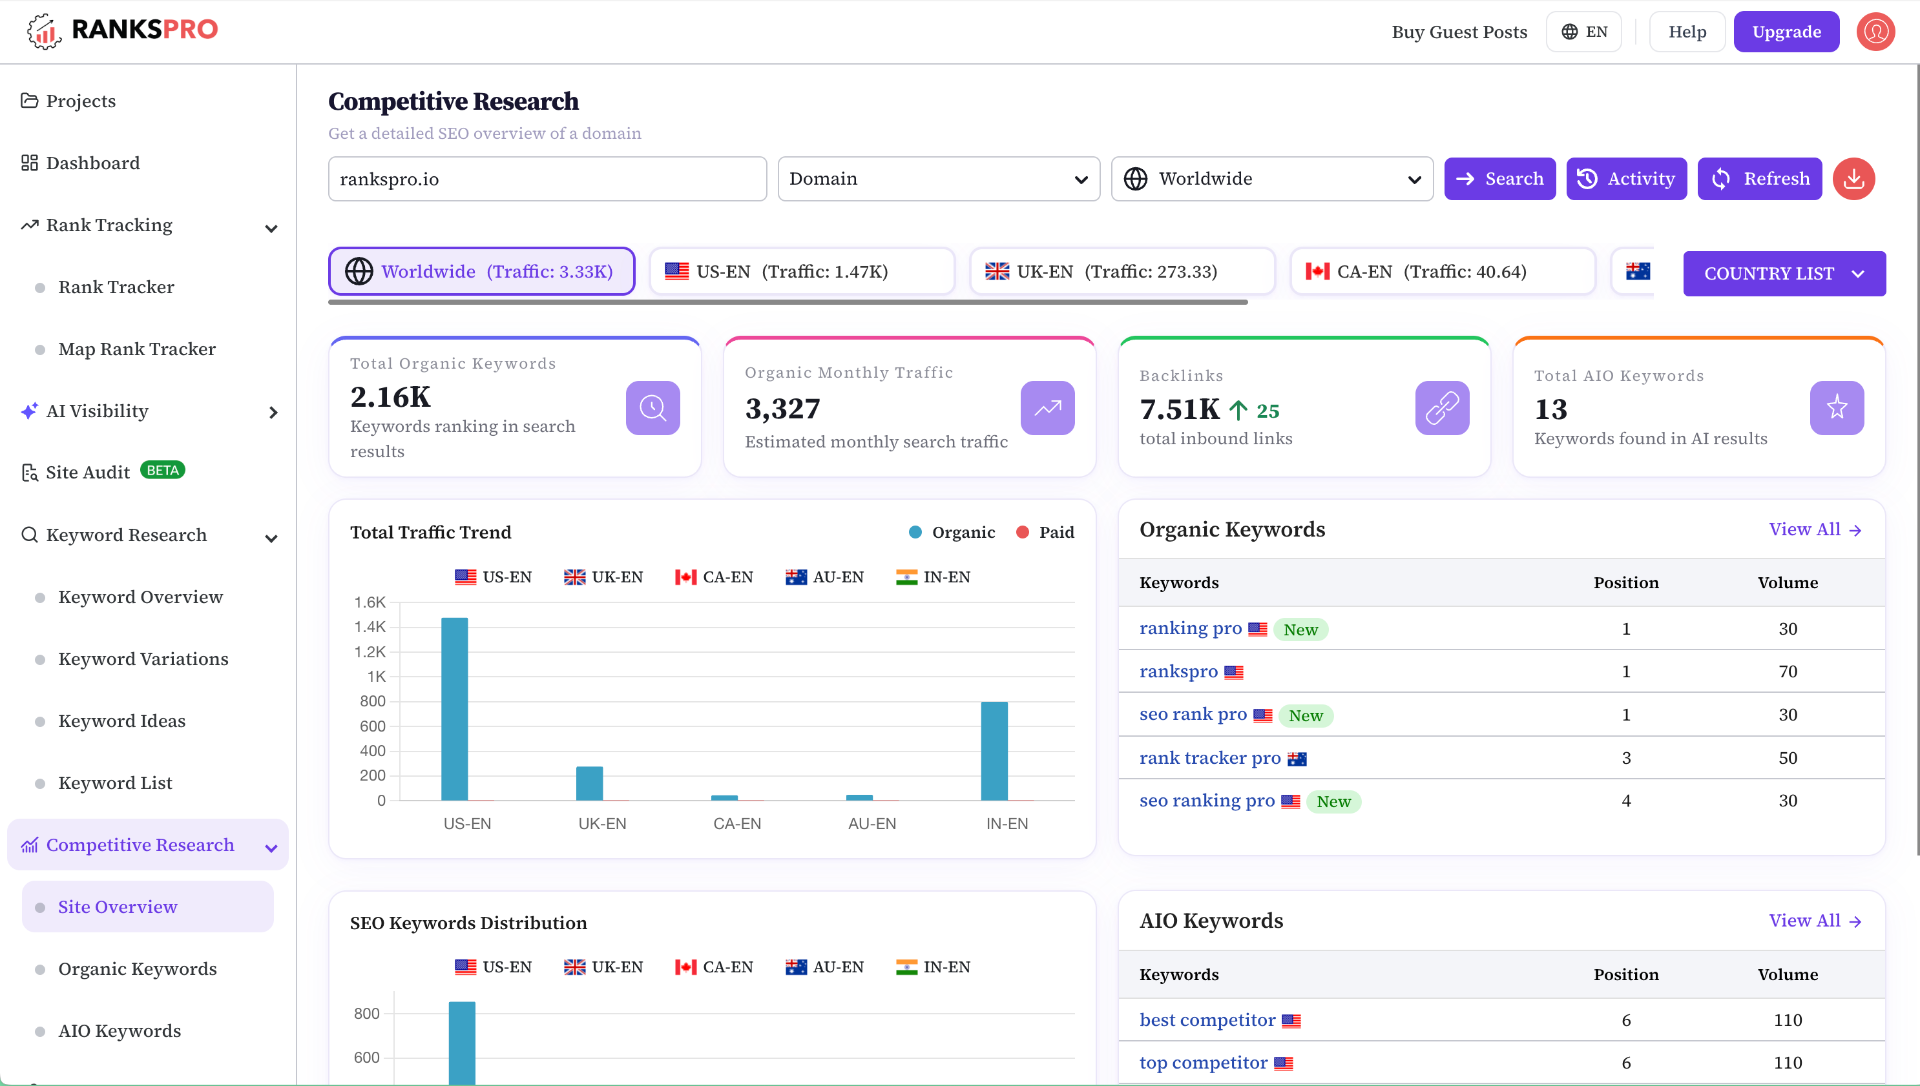Collapse the Rank Tracking menu chevron
The image size is (1920, 1086).
pos(271,229)
